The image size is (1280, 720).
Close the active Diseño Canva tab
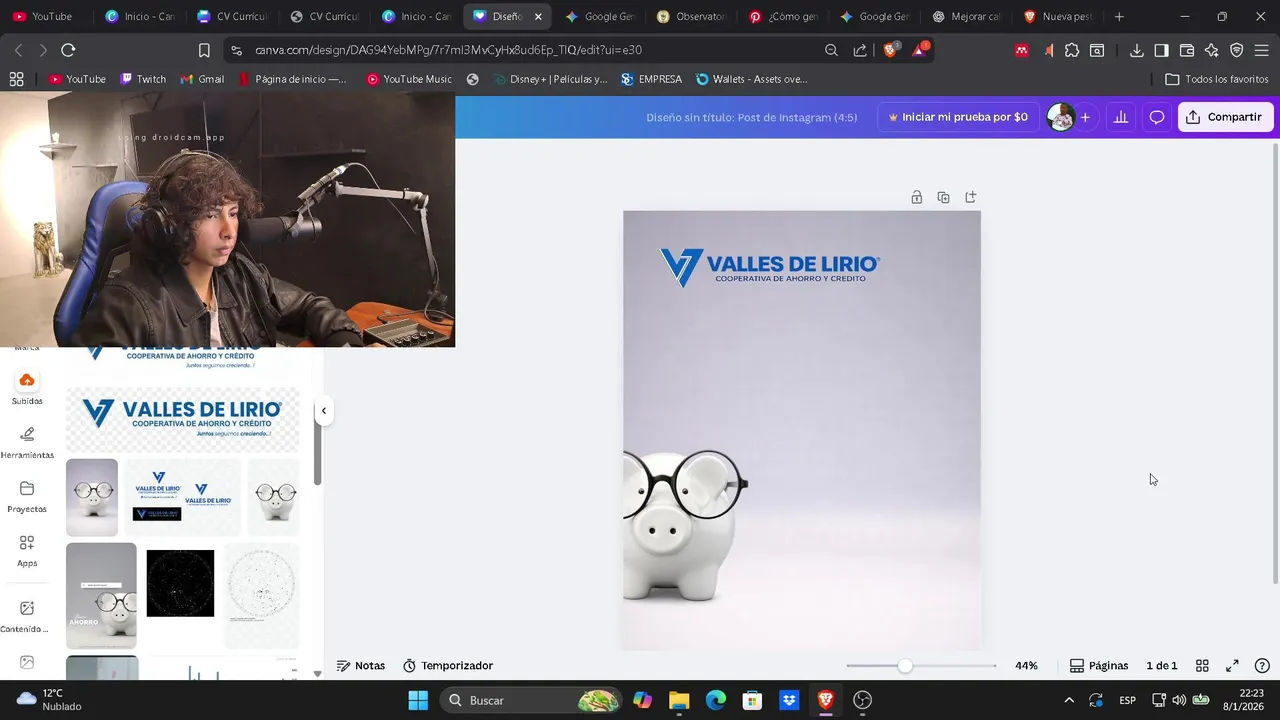coord(540,16)
